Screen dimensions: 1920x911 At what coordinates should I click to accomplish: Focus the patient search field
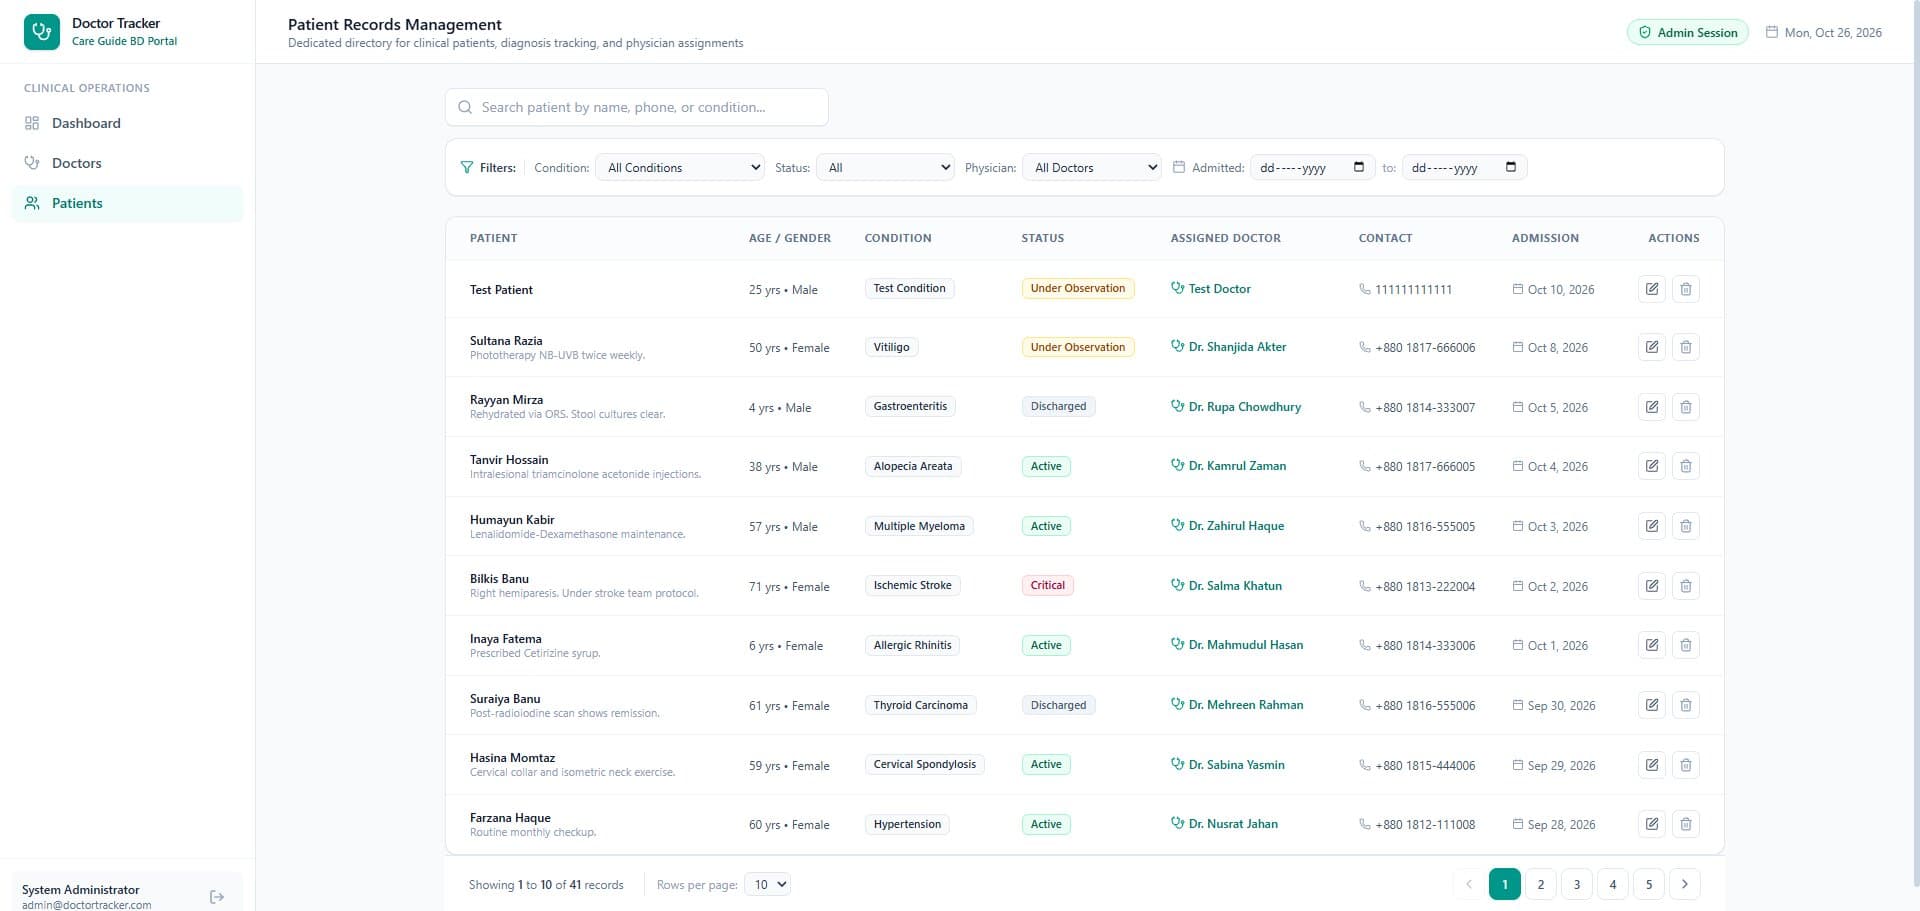[637, 107]
